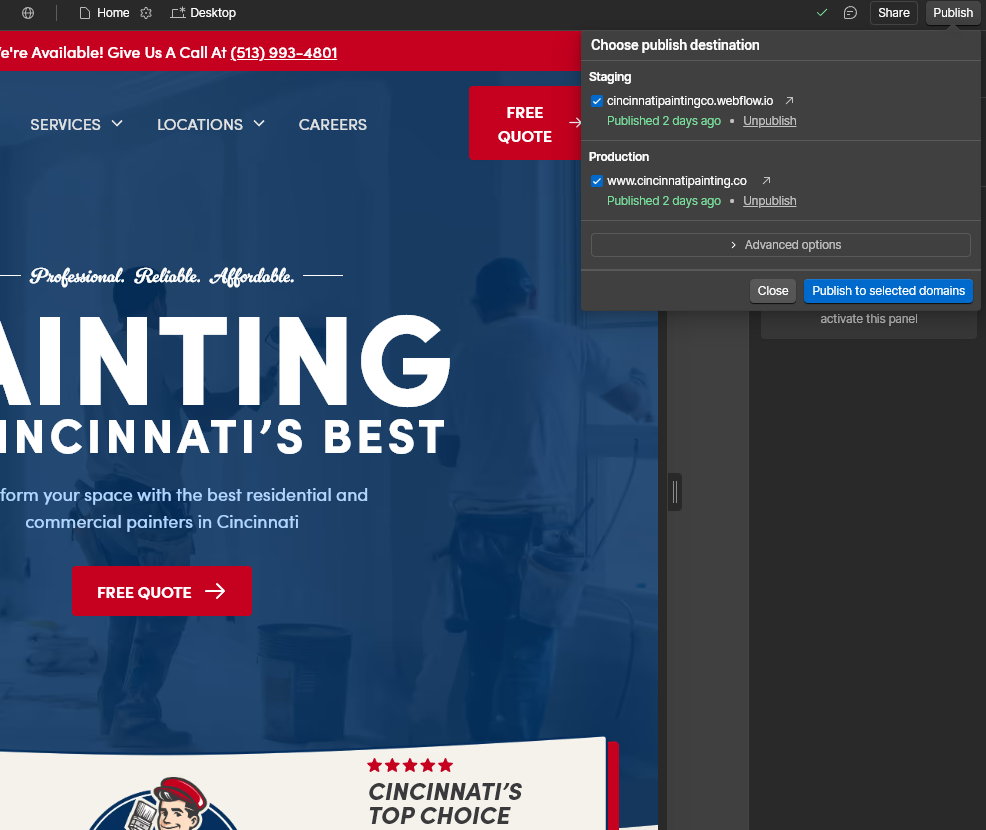
Task: Click the Publish button in top bar
Action: (953, 13)
